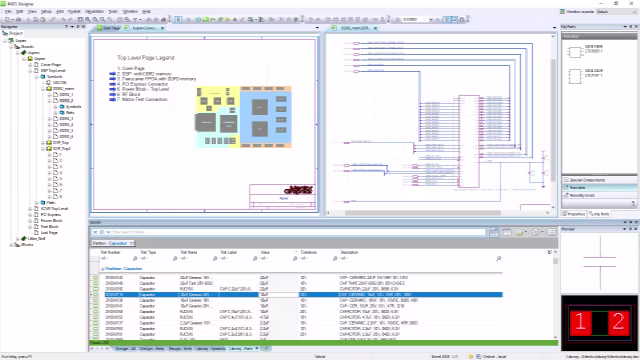
Task: Remove the Partition: Capacitor filter chip
Action: coord(131,243)
